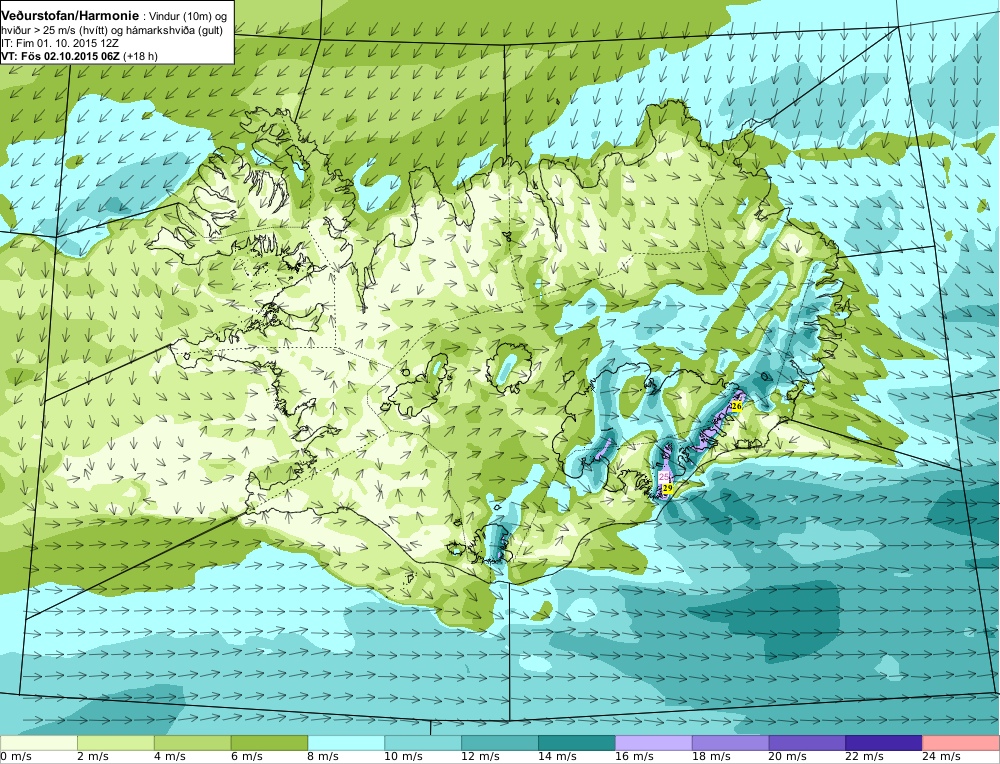Click the '22 m/s' legend label
1000x764 pixels.
tap(865, 757)
